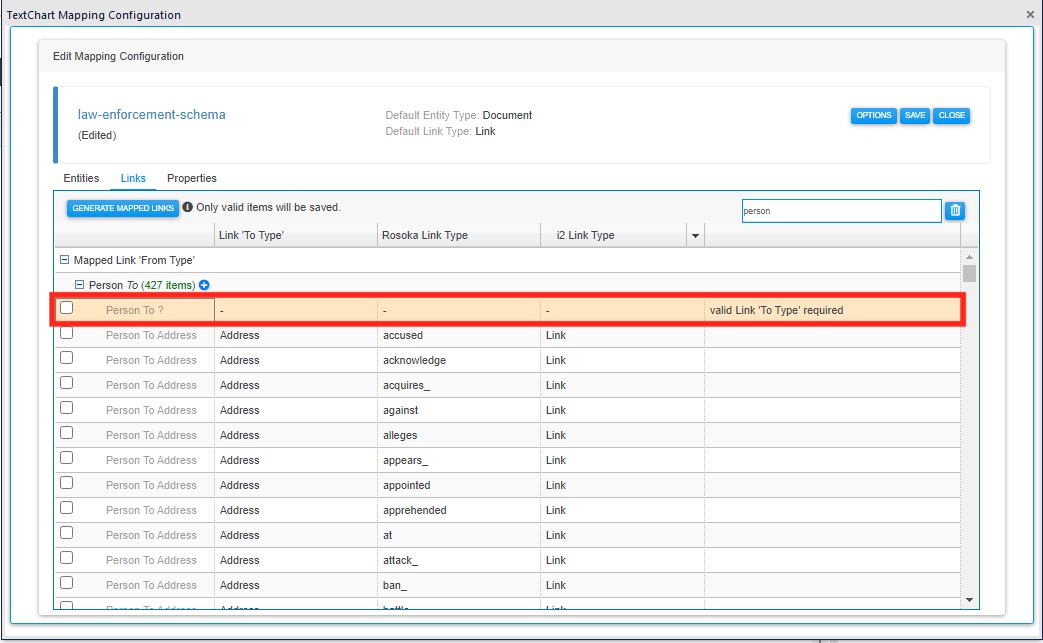Collapse the Mapped Link 'From Type' group
Viewport: 1043px width, 643px height.
coord(64,259)
